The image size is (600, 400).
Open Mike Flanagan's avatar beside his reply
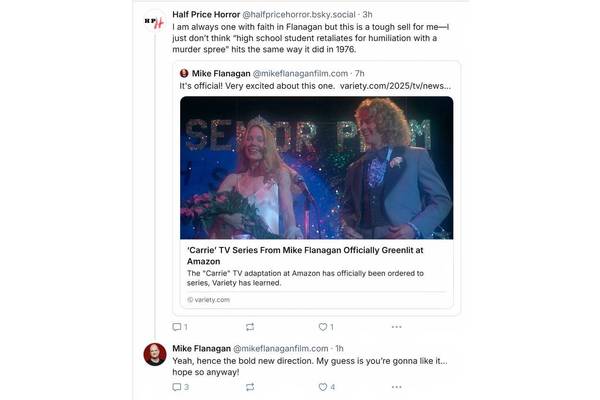pyautogui.click(x=154, y=354)
